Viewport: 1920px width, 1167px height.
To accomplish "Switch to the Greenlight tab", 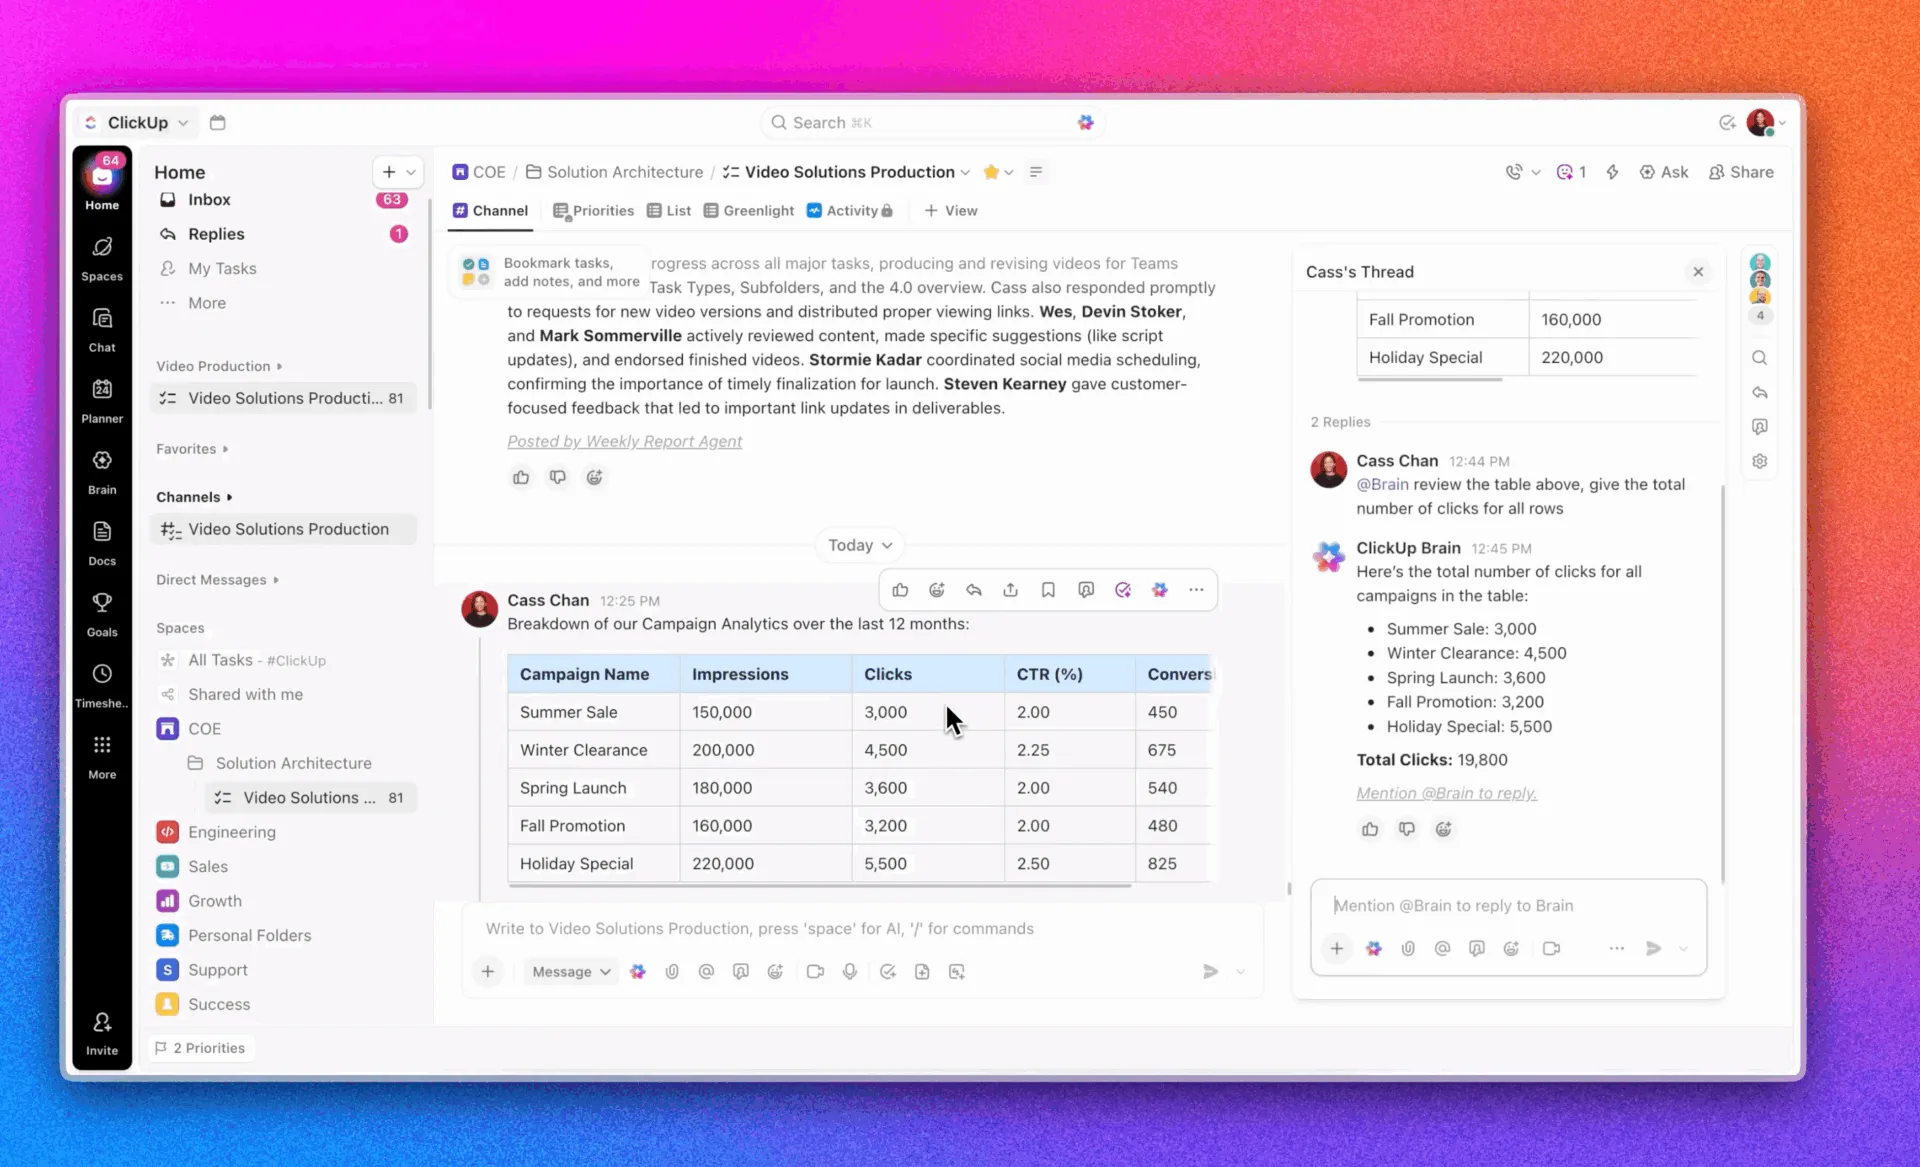I will coord(749,211).
